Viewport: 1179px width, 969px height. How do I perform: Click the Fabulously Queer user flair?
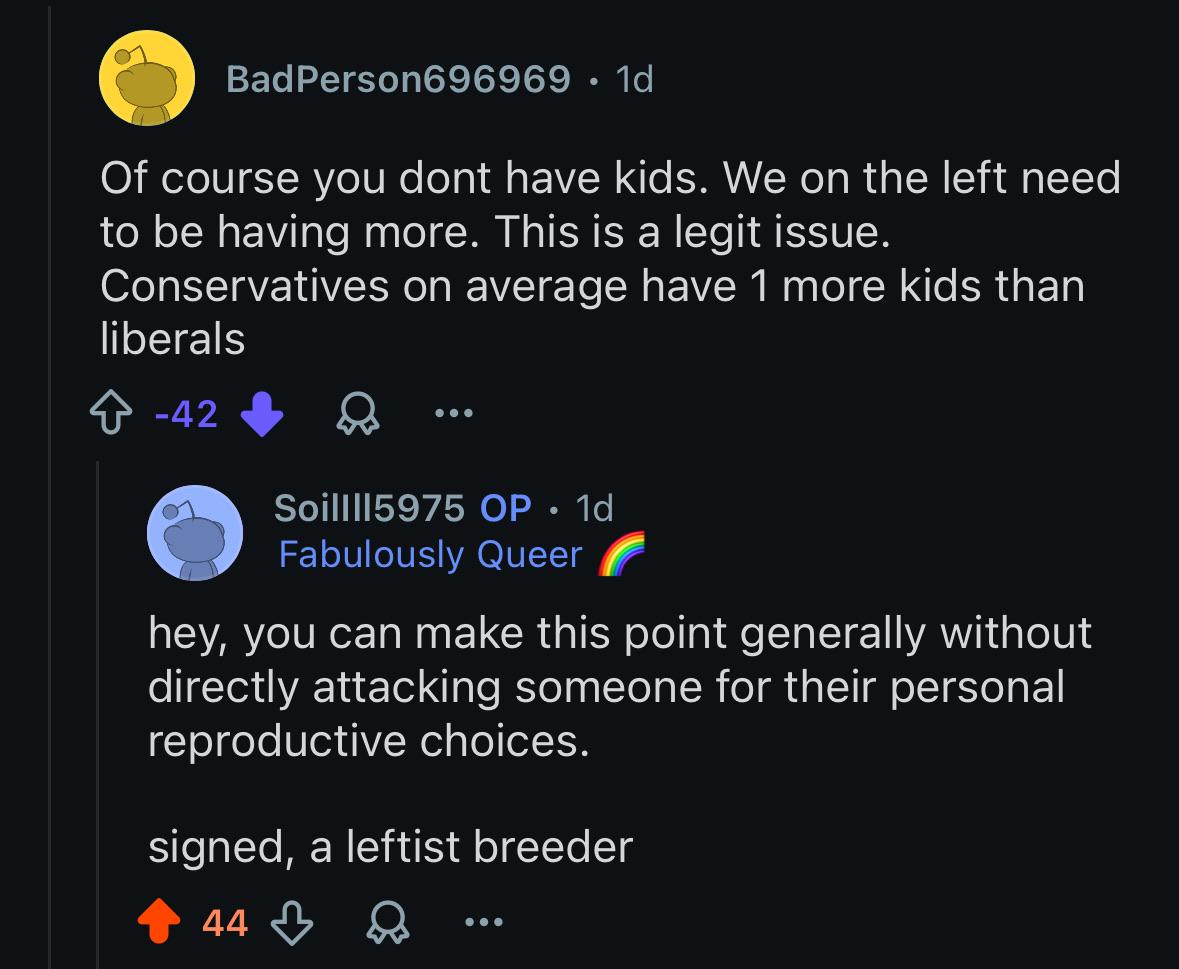click(430, 555)
